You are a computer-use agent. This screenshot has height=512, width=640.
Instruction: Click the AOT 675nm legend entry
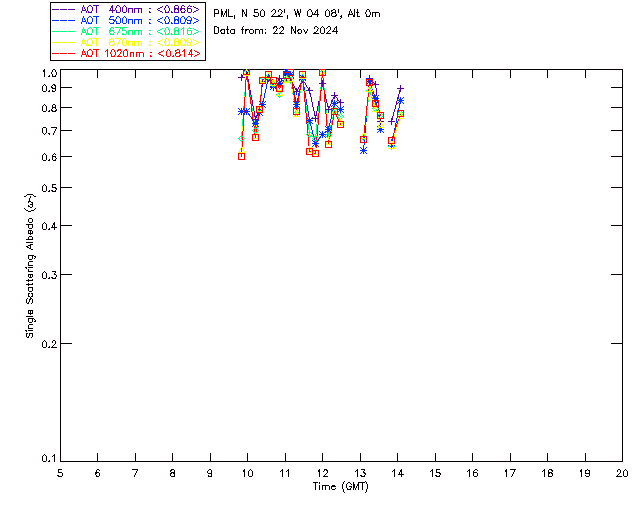(126, 31)
